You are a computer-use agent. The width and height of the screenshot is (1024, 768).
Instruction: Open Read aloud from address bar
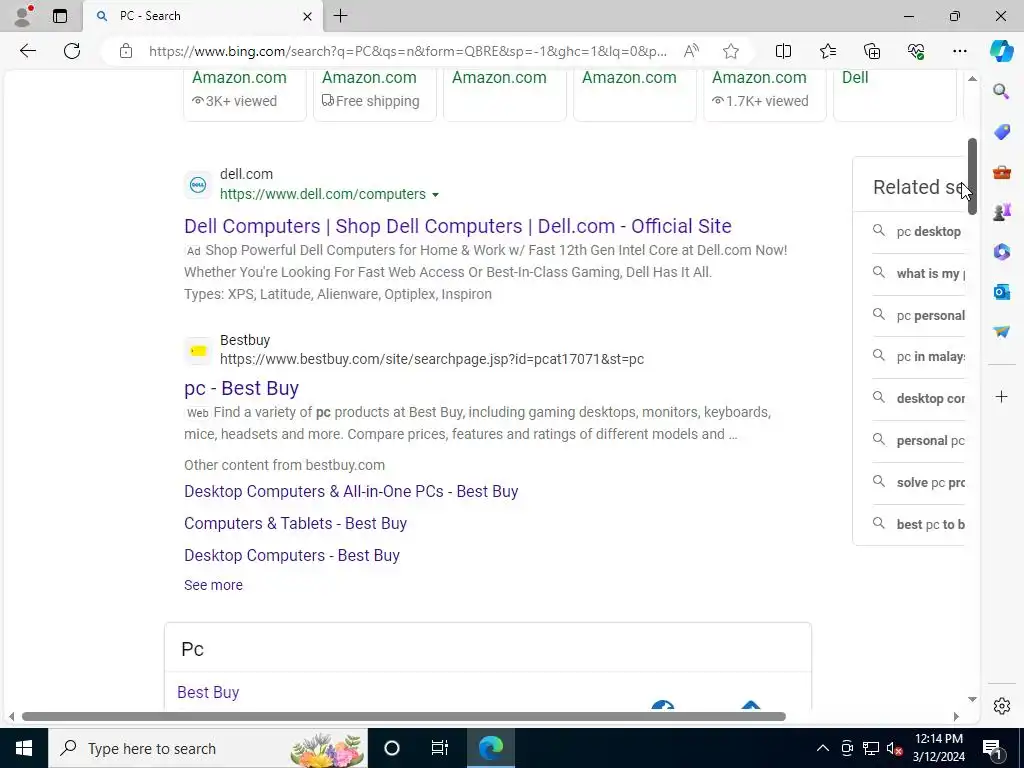point(691,51)
